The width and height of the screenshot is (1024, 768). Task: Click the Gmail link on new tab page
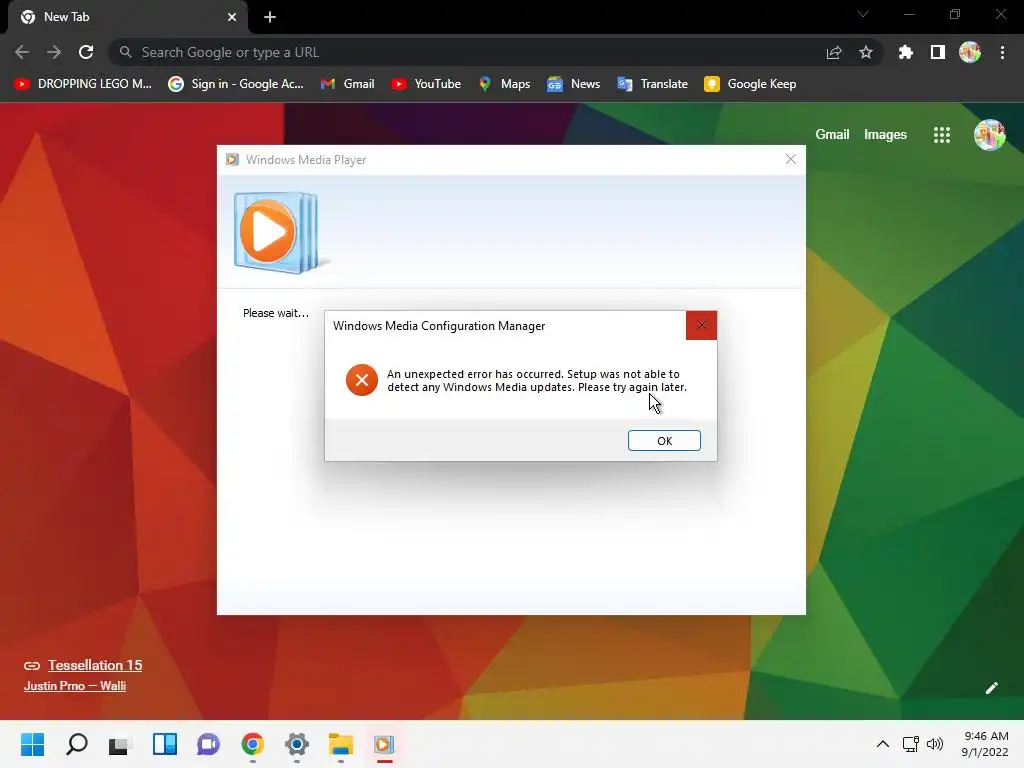click(x=832, y=135)
